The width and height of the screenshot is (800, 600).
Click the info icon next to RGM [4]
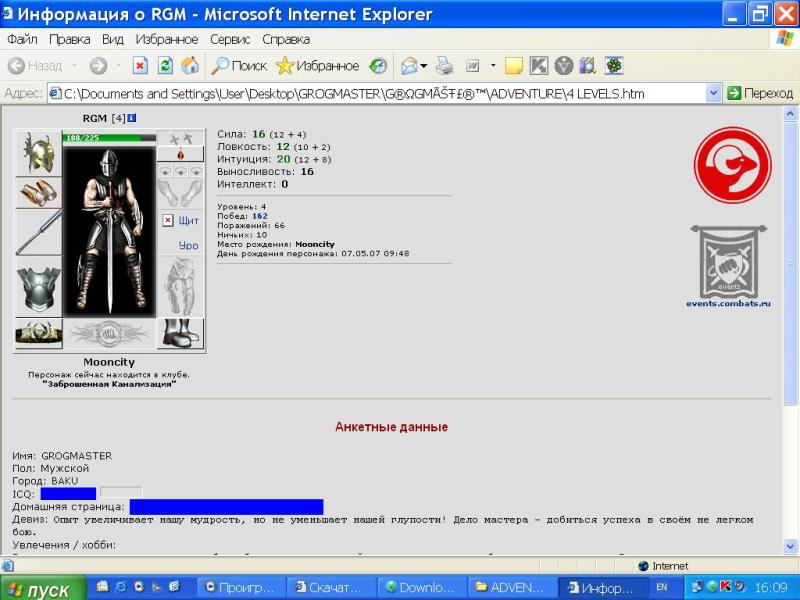[132, 118]
